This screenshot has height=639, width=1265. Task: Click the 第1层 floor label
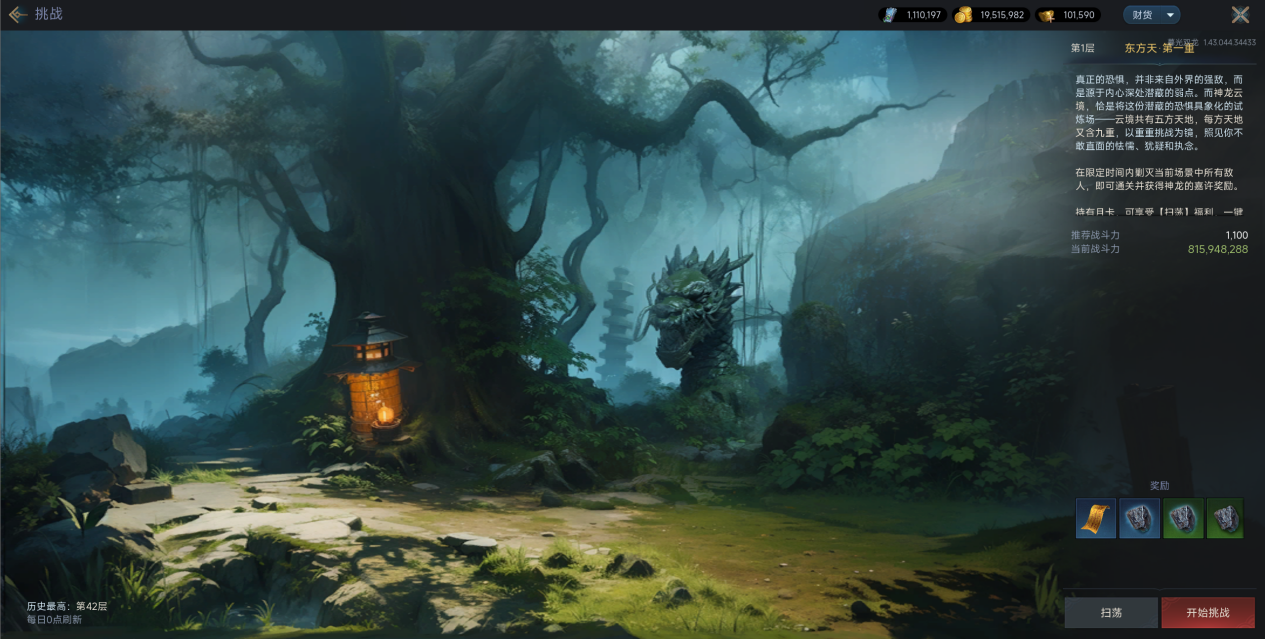[1083, 48]
